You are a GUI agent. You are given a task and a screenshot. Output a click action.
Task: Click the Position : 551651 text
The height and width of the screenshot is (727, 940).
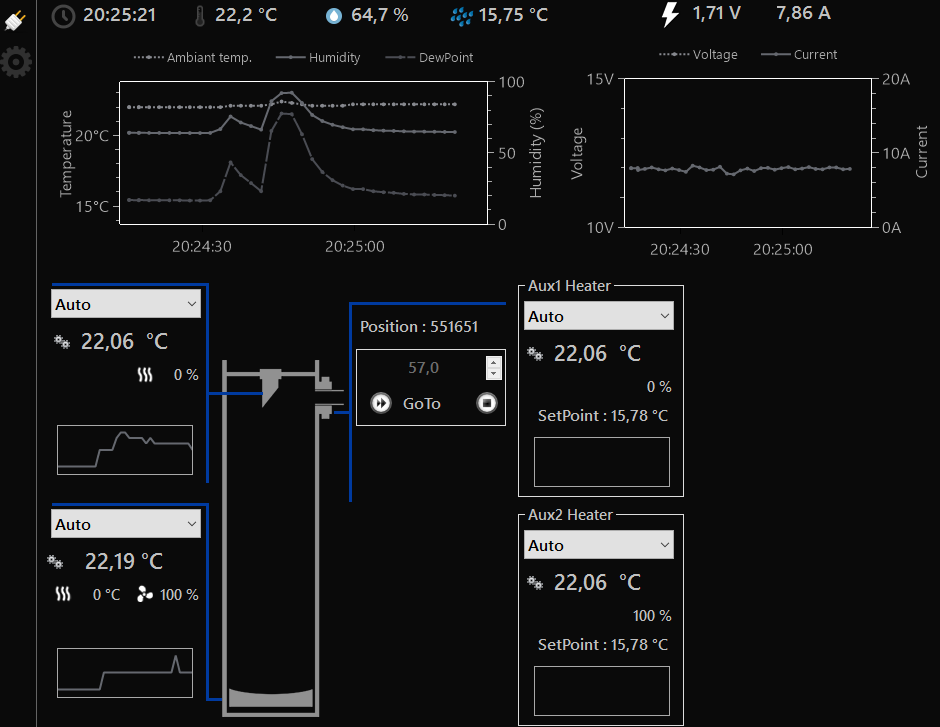pos(419,327)
